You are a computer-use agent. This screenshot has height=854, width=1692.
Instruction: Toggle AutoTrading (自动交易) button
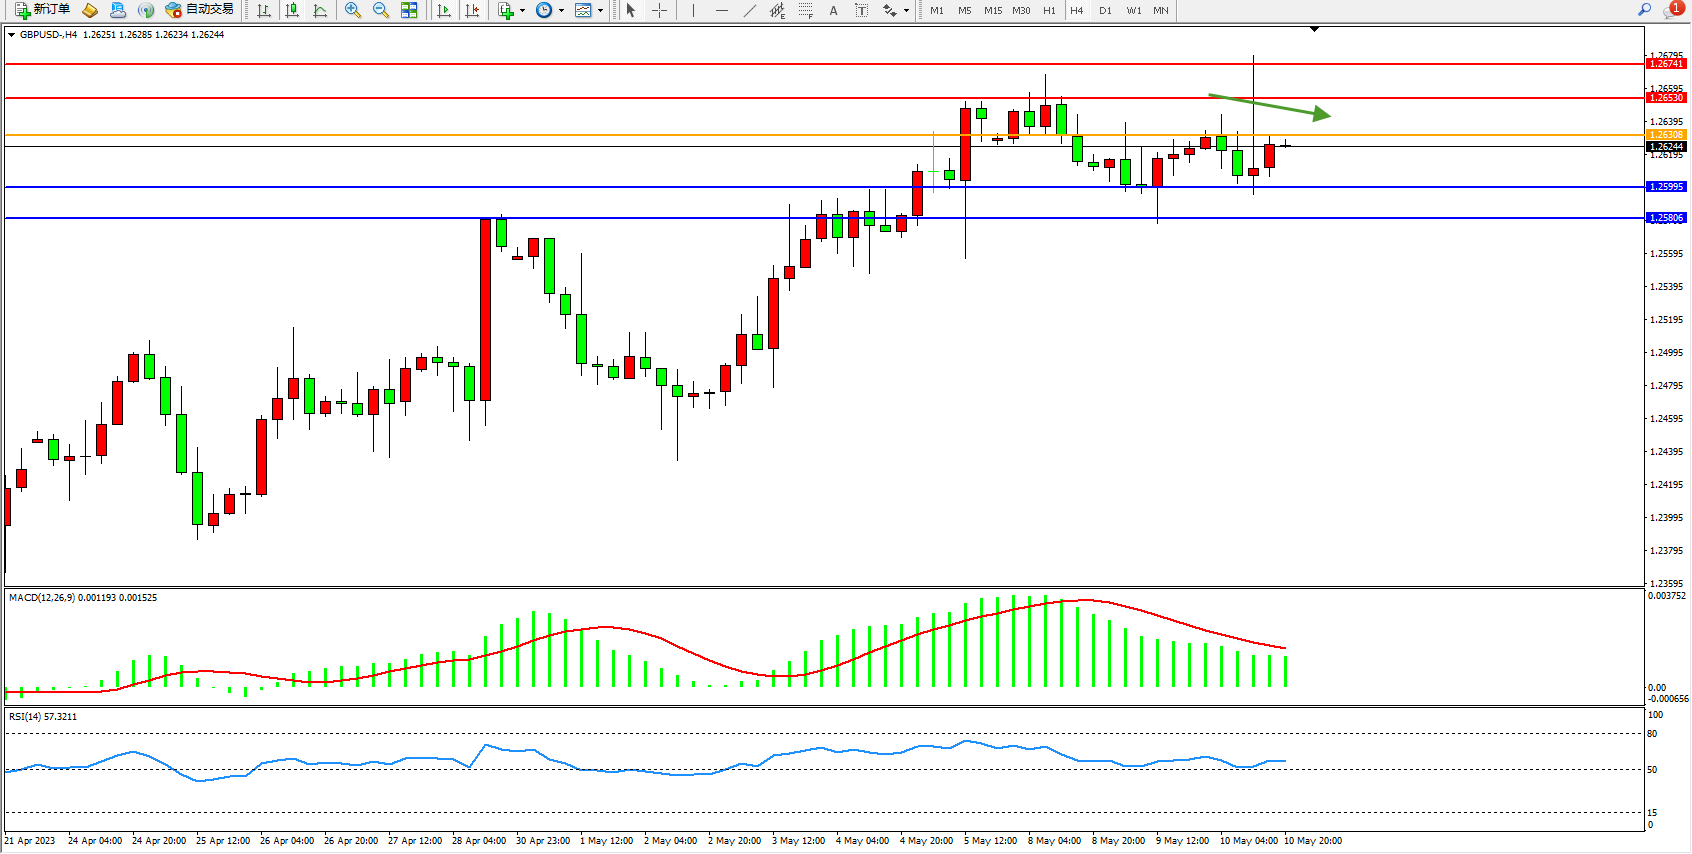coord(200,10)
